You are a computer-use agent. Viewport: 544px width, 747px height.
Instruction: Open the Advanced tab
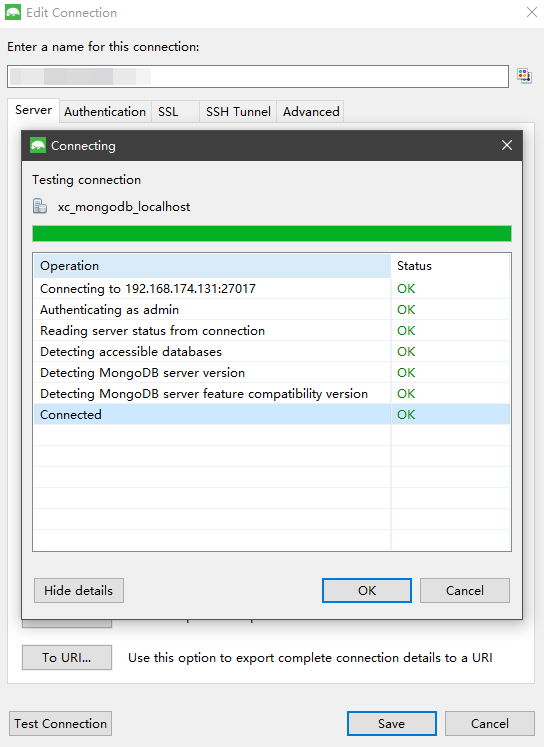point(311,111)
